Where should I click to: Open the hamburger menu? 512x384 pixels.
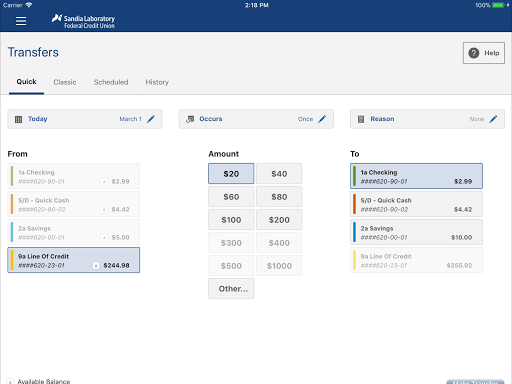point(21,21)
